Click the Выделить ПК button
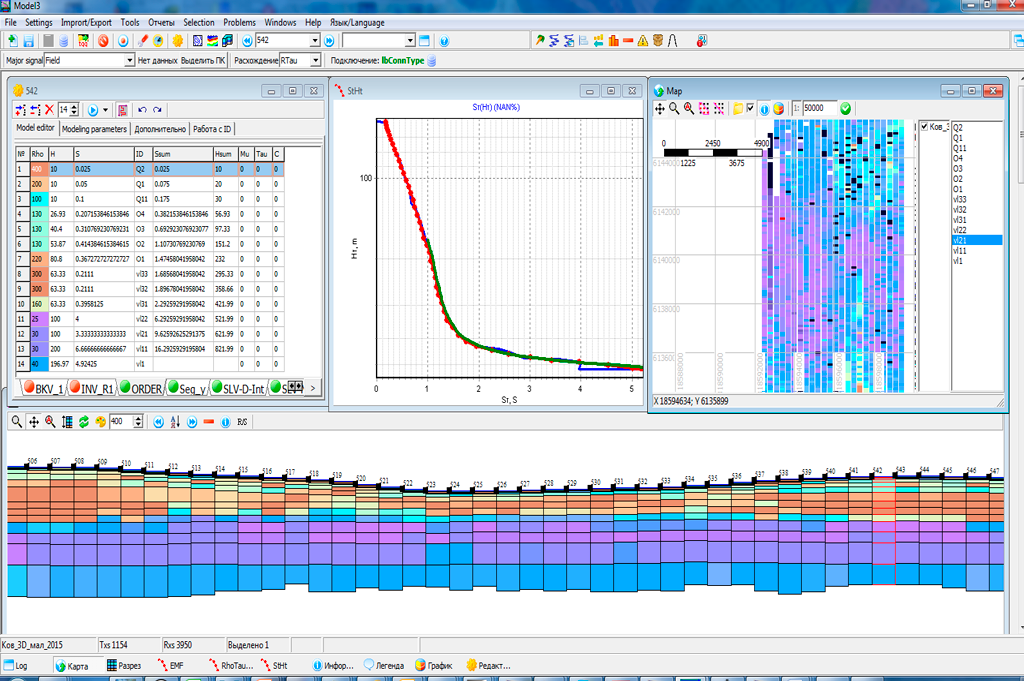The image size is (1024, 681). (x=203, y=61)
